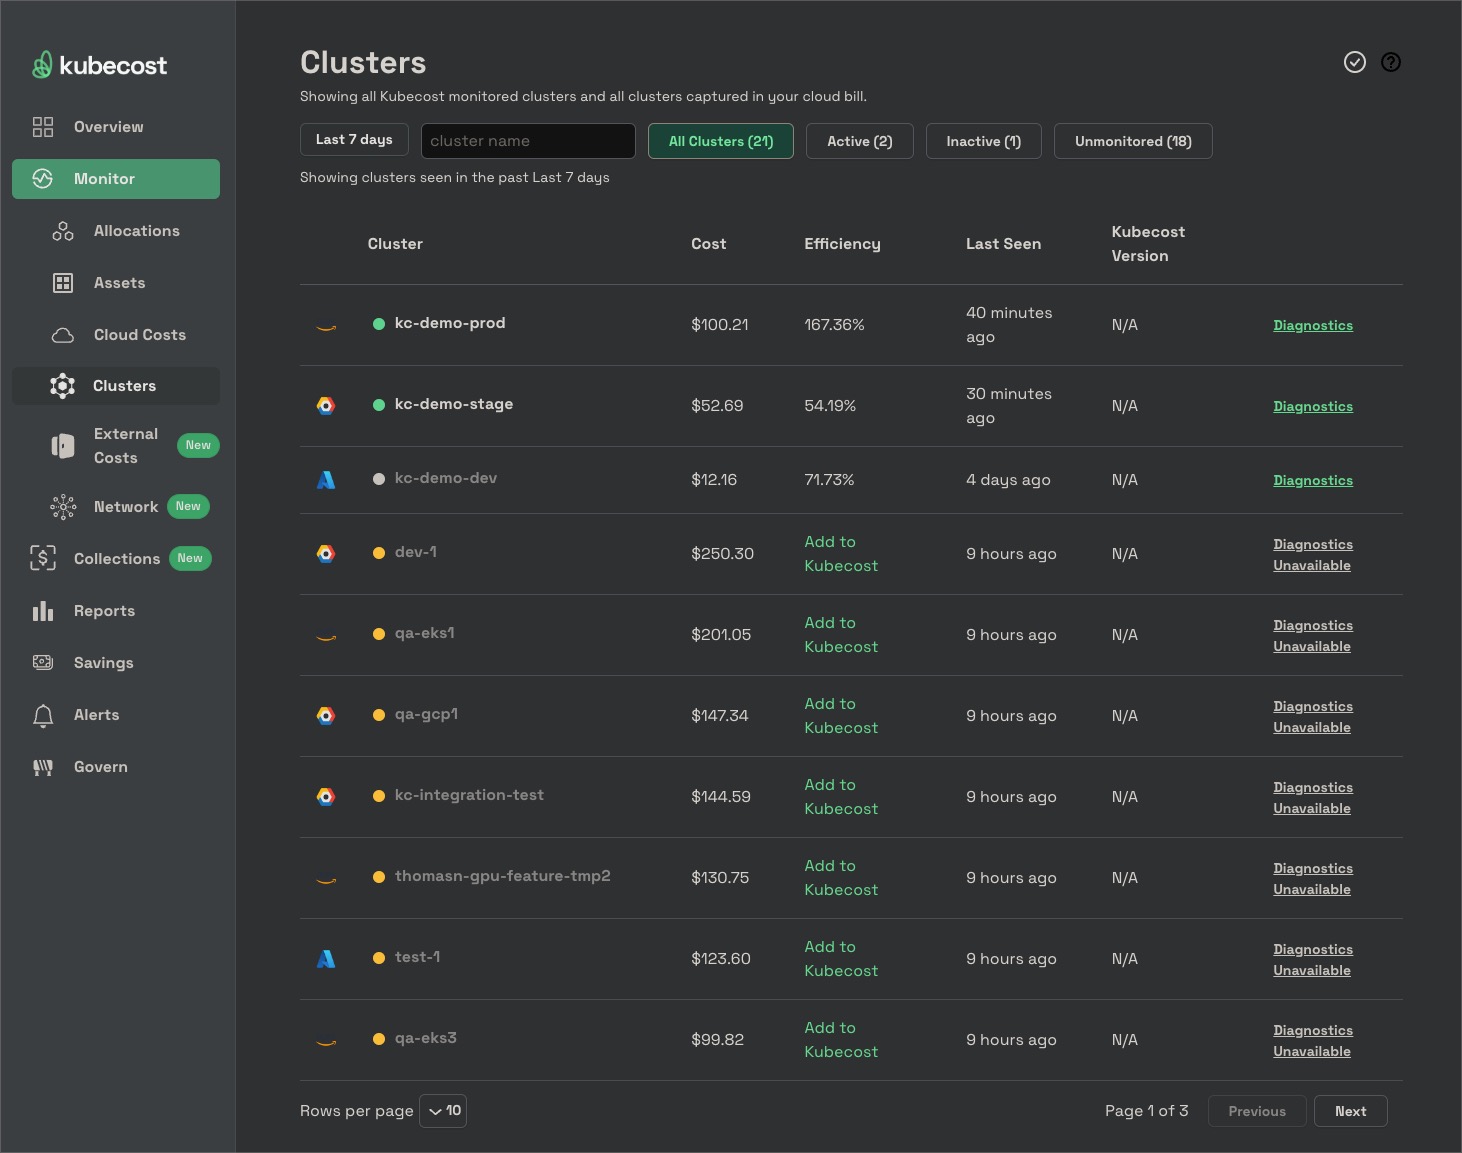Open Reports in the sidebar menu

[x=104, y=611]
